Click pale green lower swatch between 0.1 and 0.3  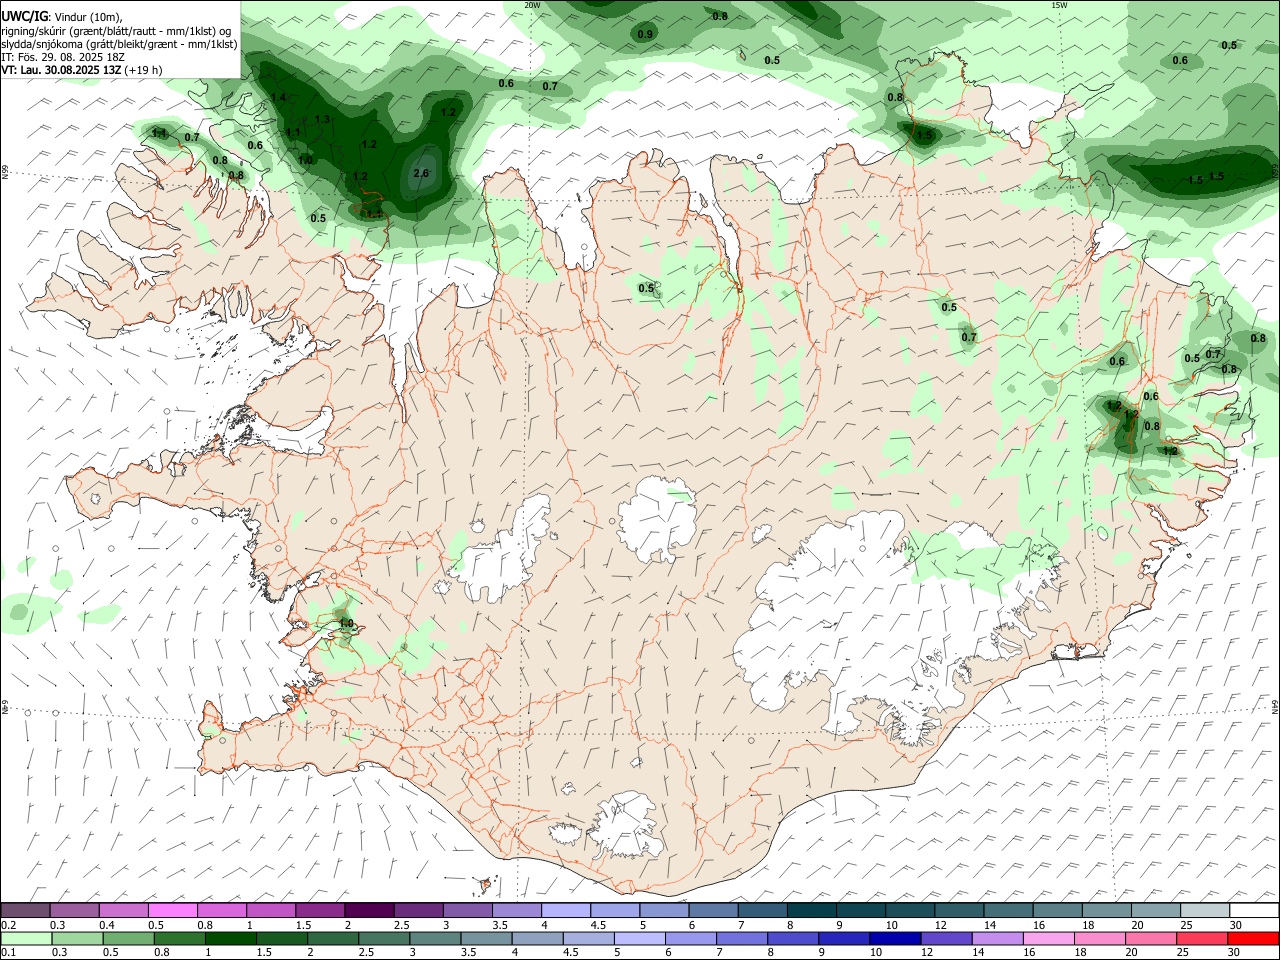point(26,938)
